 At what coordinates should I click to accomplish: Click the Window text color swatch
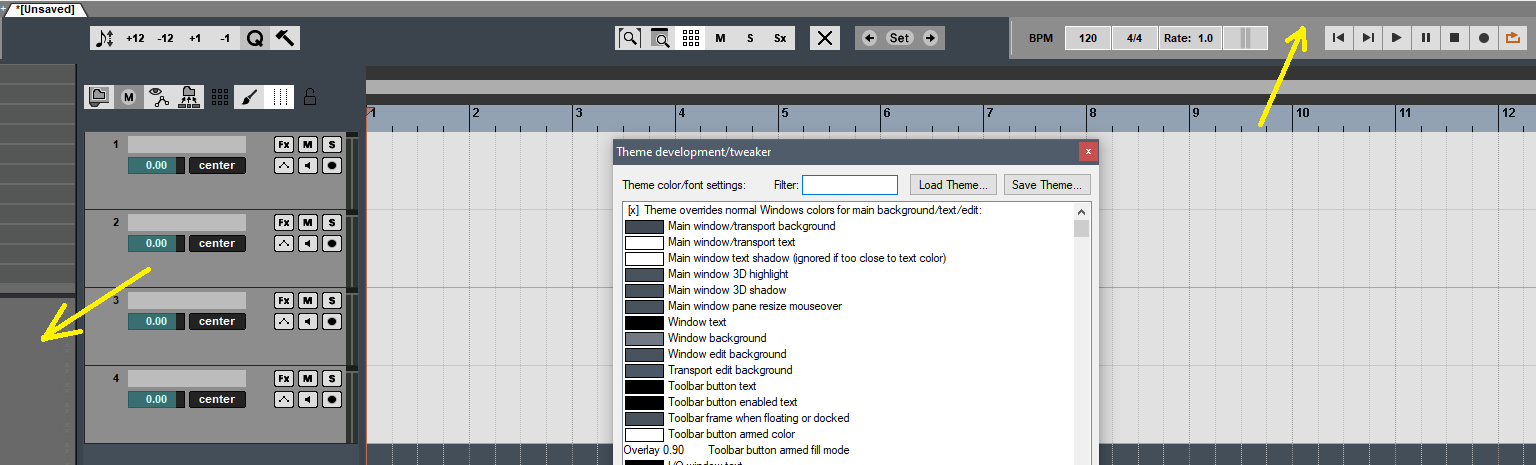pyautogui.click(x=644, y=322)
